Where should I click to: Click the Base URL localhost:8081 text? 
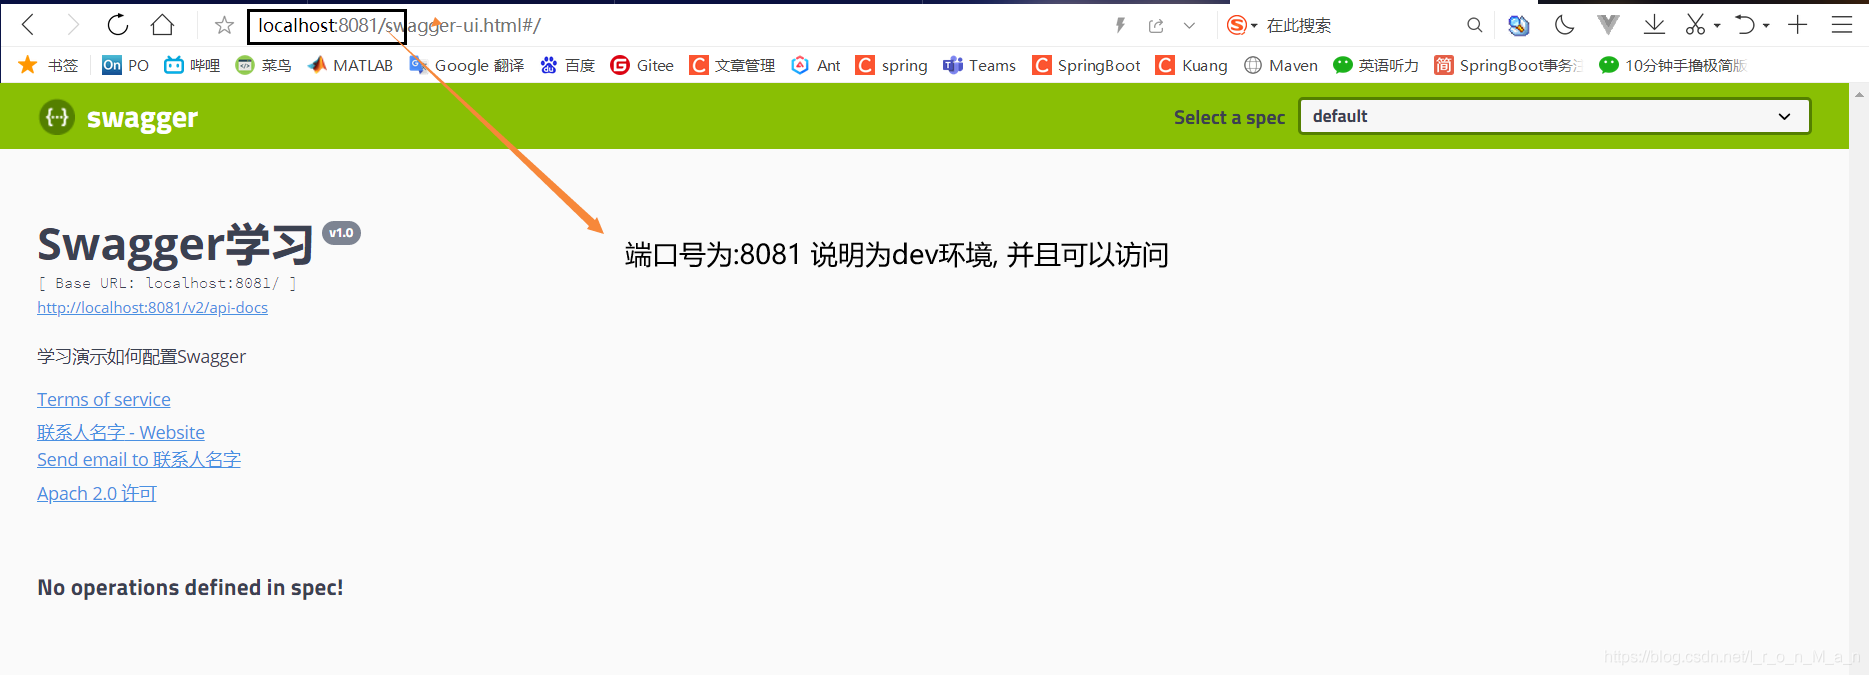coord(167,283)
